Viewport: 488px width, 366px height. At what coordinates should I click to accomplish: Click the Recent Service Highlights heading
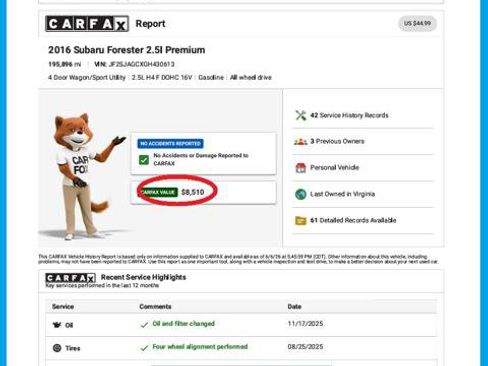(144, 277)
